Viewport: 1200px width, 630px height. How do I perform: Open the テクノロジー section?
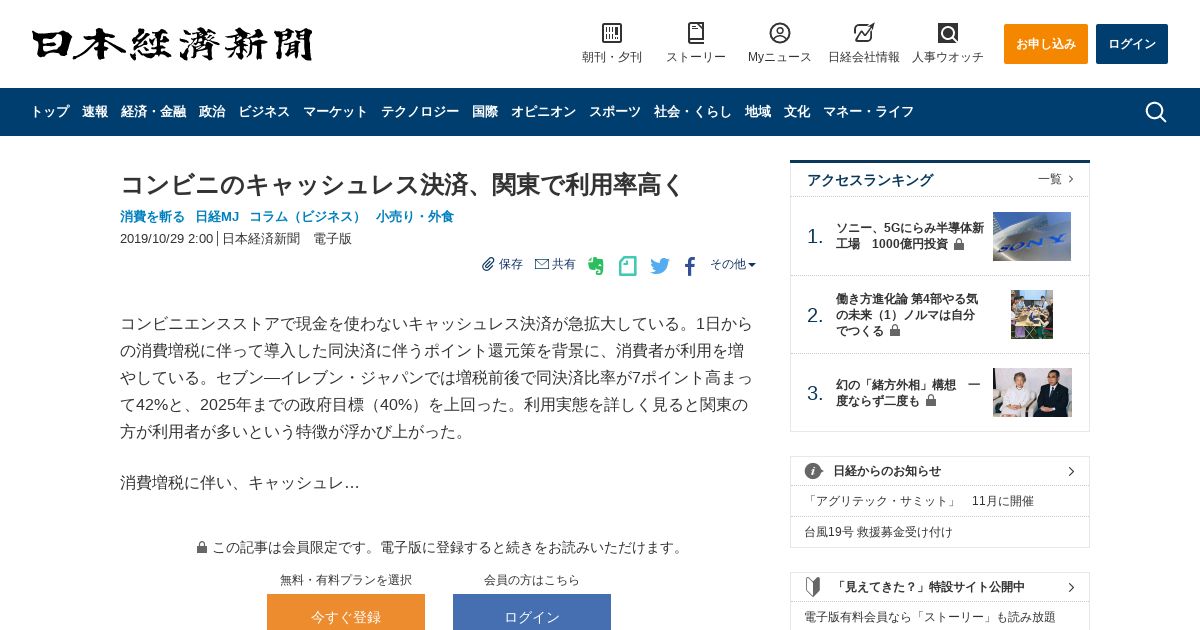[420, 112]
